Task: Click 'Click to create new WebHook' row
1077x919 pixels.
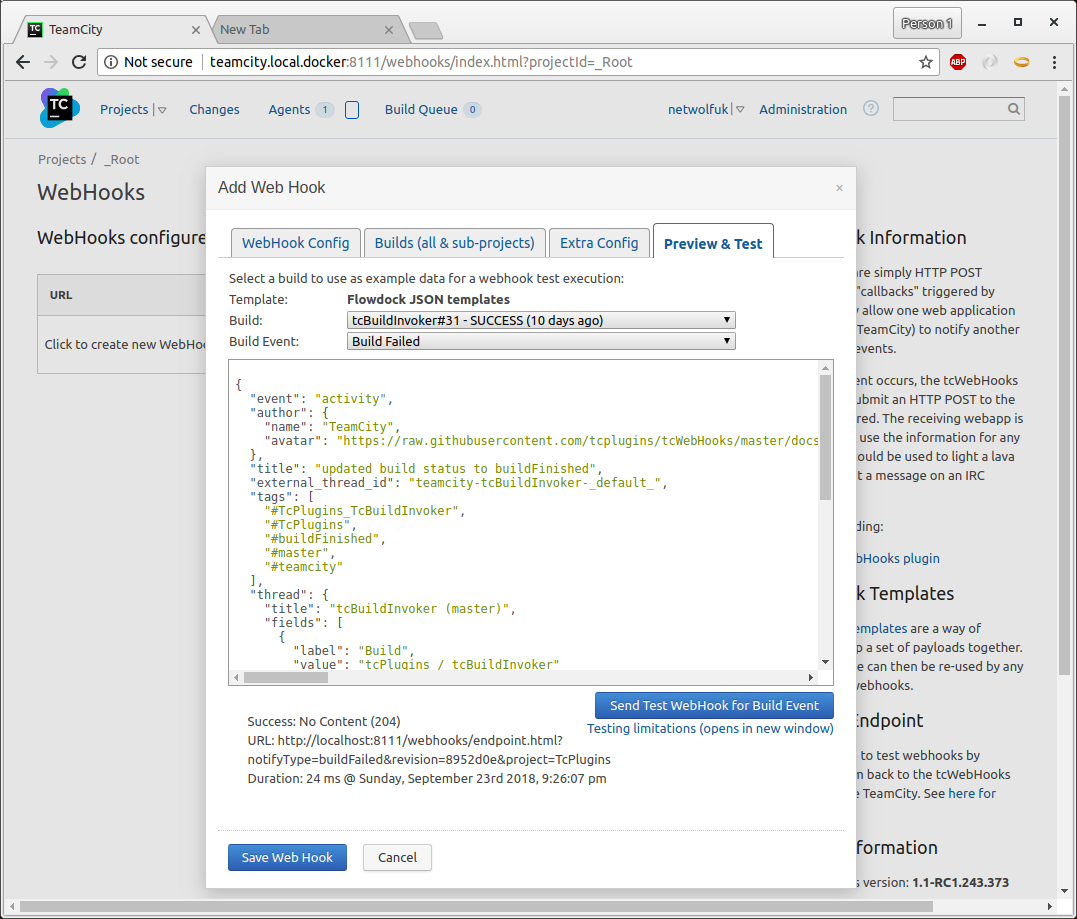Action: pyautogui.click(x=124, y=344)
